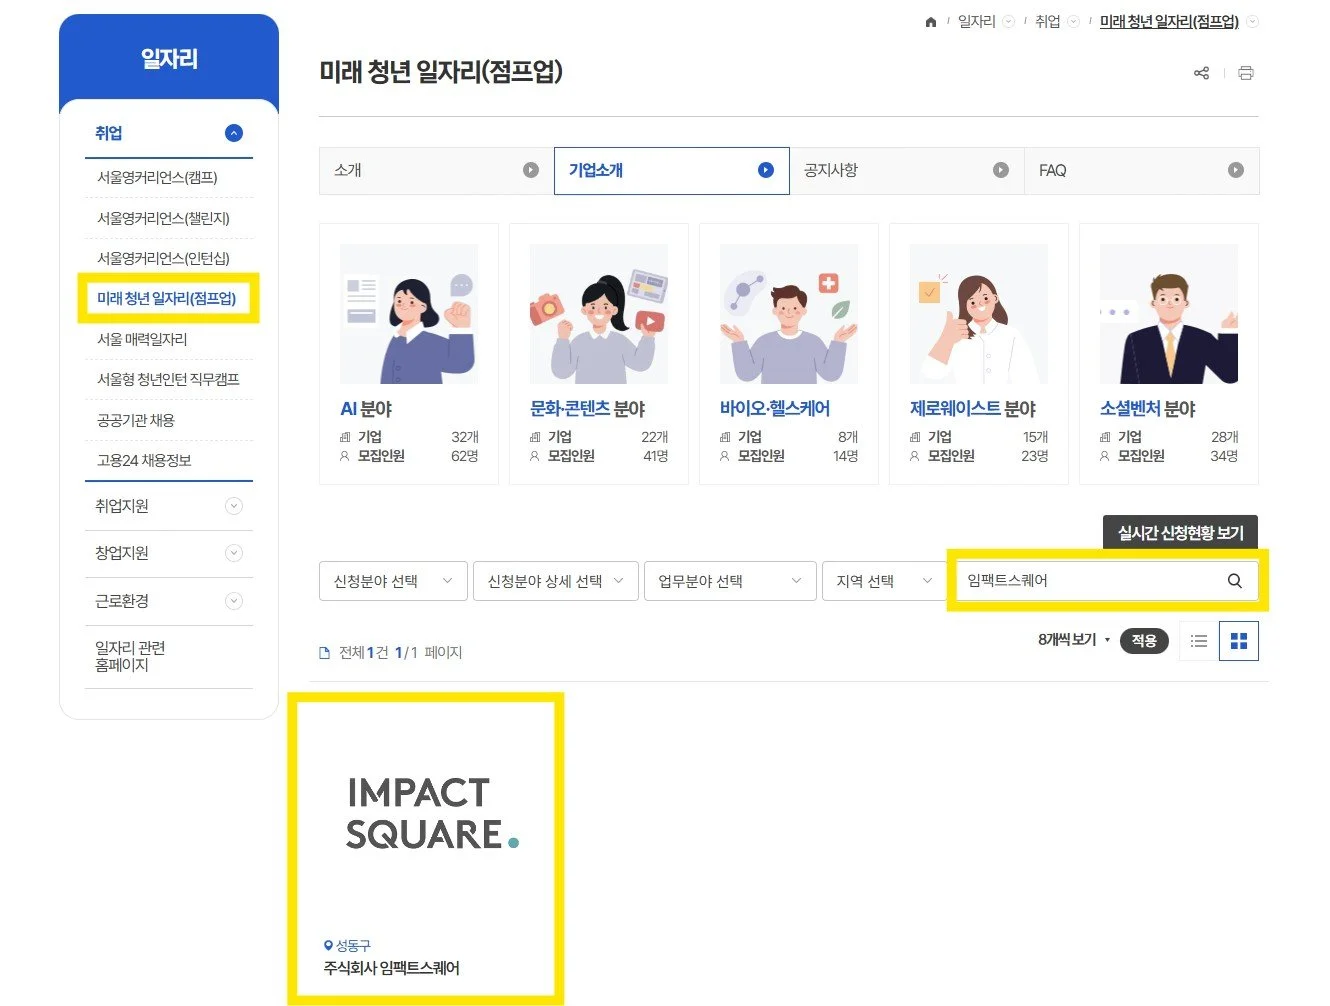Click the search magnifier icon
The width and height of the screenshot is (1330, 1006).
[1235, 581]
